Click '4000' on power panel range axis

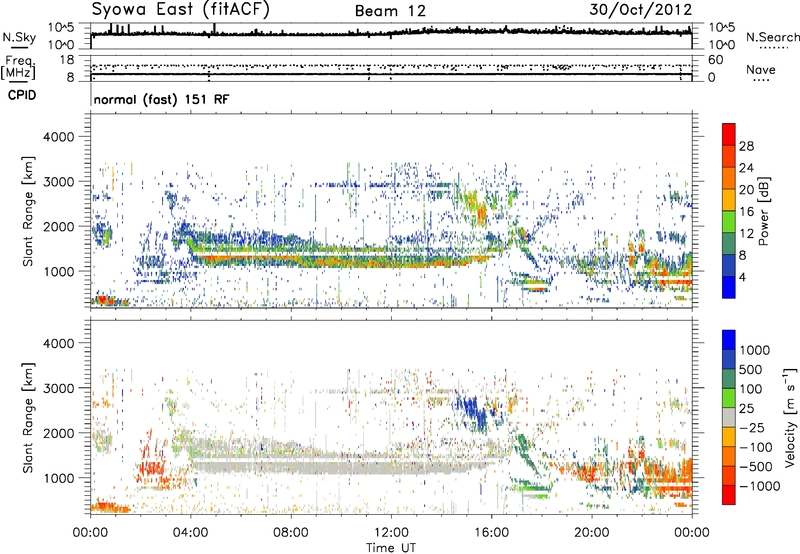point(58,137)
